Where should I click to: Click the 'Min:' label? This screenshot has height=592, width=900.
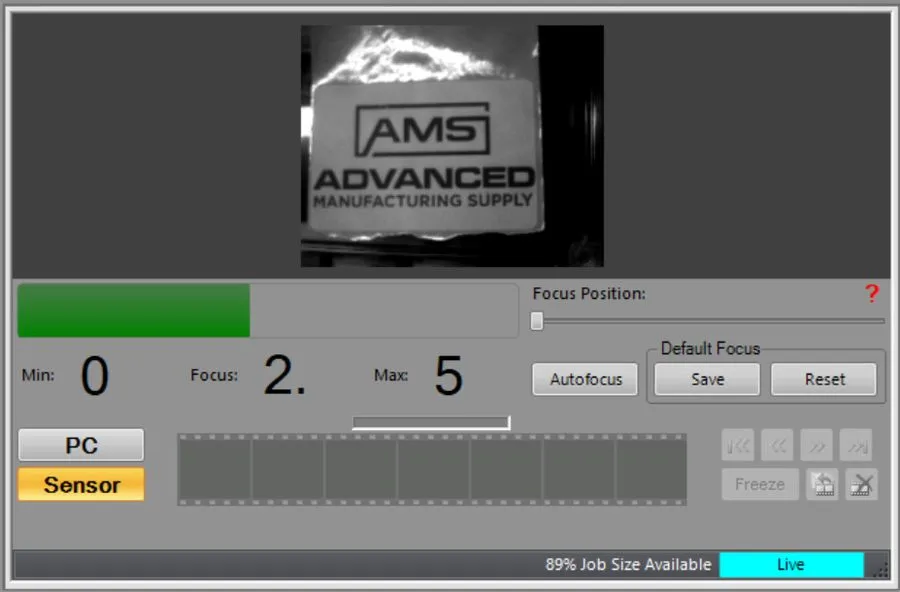click(x=38, y=375)
